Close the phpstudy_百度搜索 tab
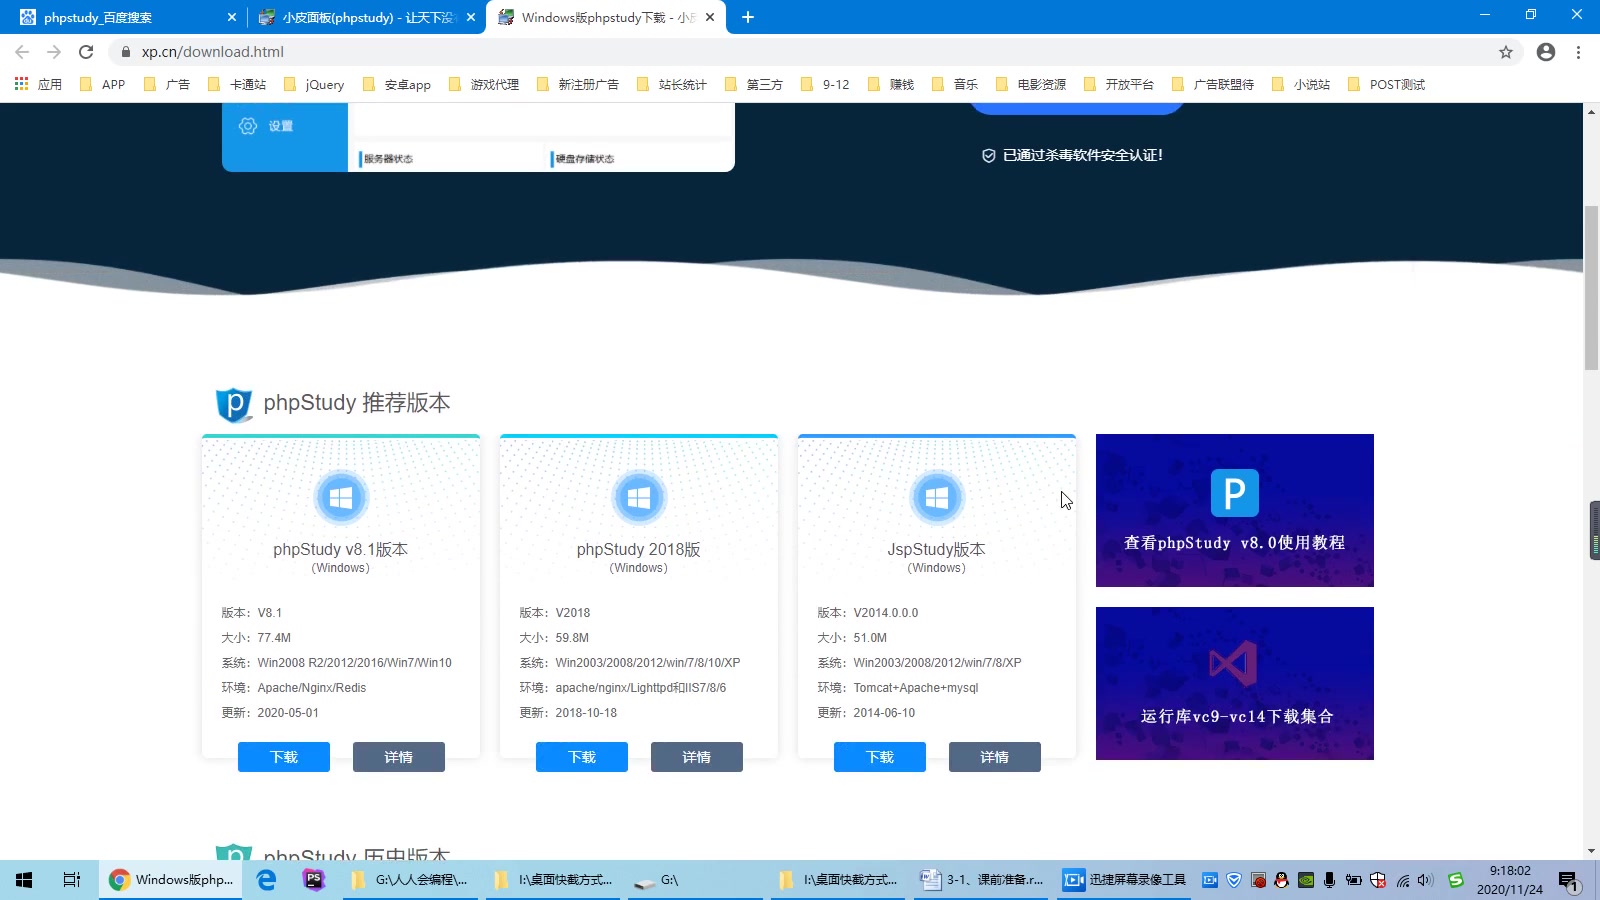The height and width of the screenshot is (900, 1600). (232, 17)
